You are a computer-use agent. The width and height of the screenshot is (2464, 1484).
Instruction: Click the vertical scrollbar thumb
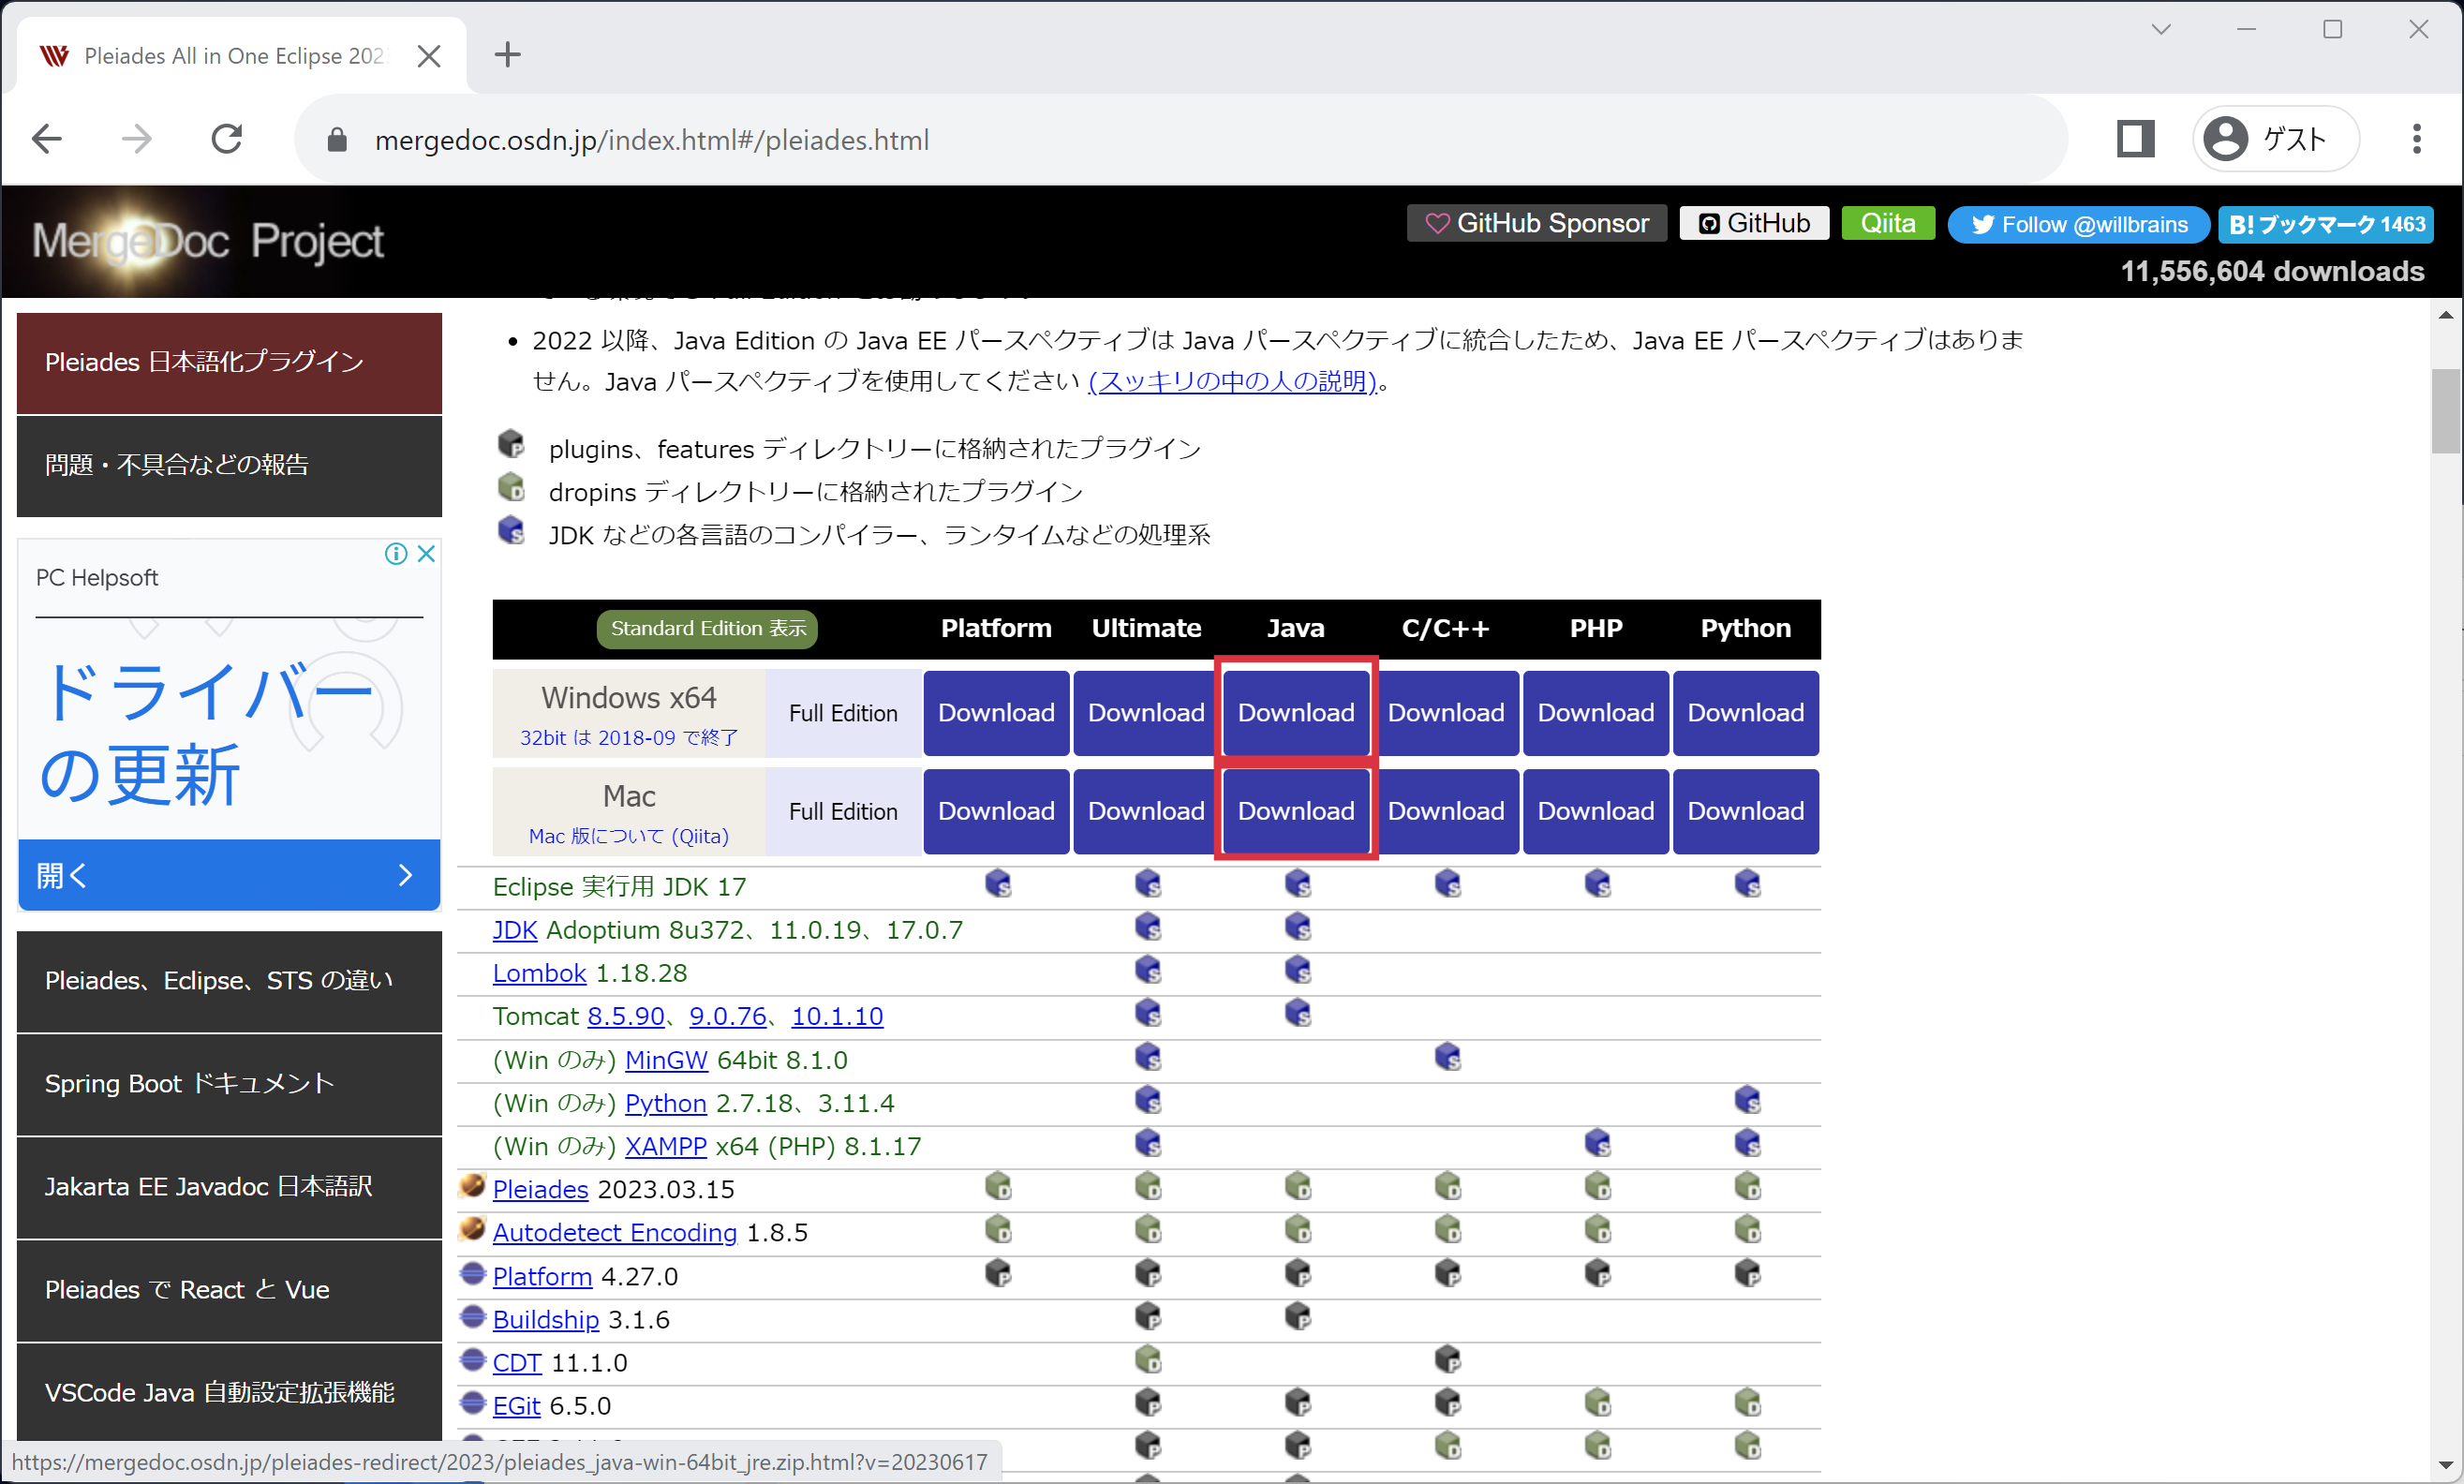[2446, 411]
